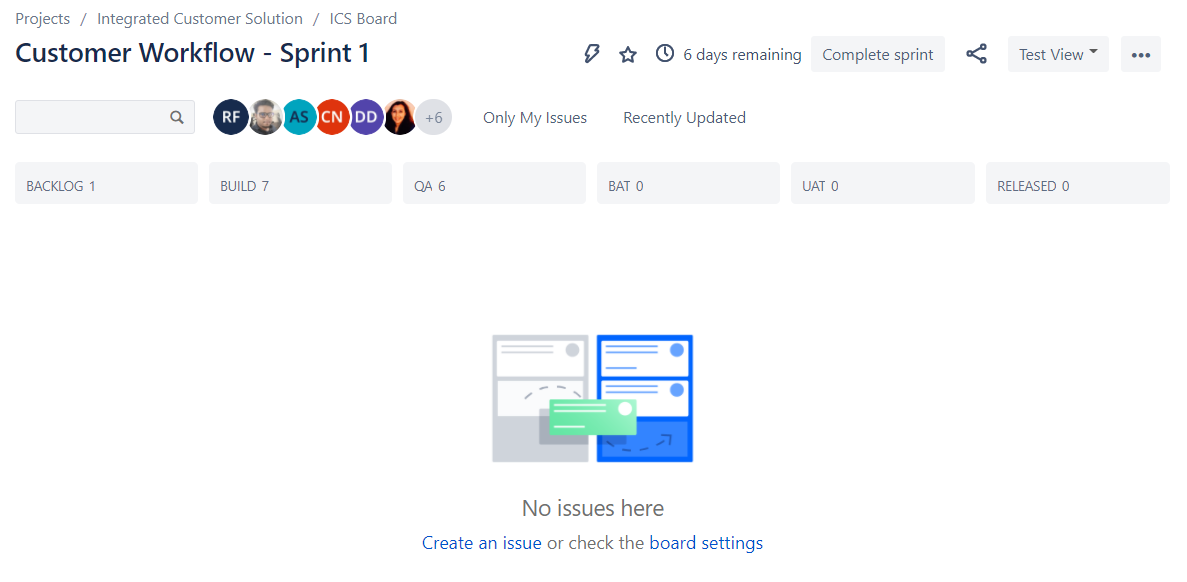This screenshot has width=1187, height=582.
Task: Go to Projects breadcrumb link
Action: pyautogui.click(x=42, y=18)
